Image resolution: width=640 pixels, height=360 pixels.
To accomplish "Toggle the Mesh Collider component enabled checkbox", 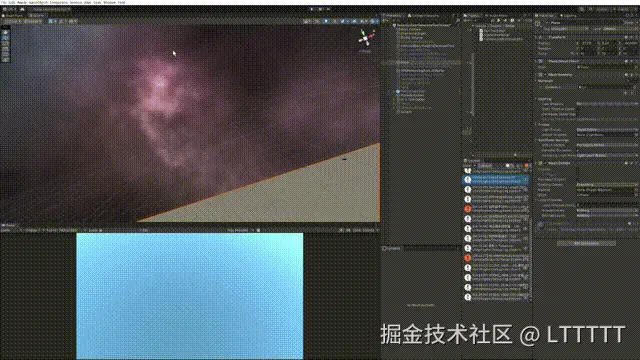I will pyautogui.click(x=546, y=163).
